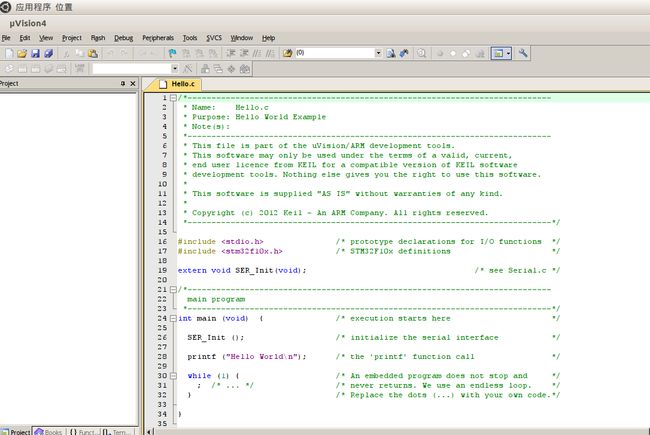The width and height of the screenshot is (650, 435).
Task: Click the Rebuild all target files icon
Action: [x=36, y=68]
